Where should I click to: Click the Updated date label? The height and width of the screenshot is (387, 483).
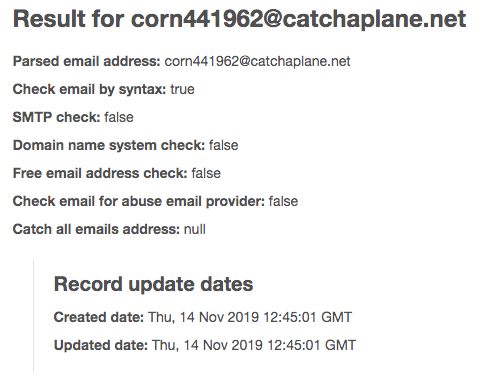click(x=101, y=345)
